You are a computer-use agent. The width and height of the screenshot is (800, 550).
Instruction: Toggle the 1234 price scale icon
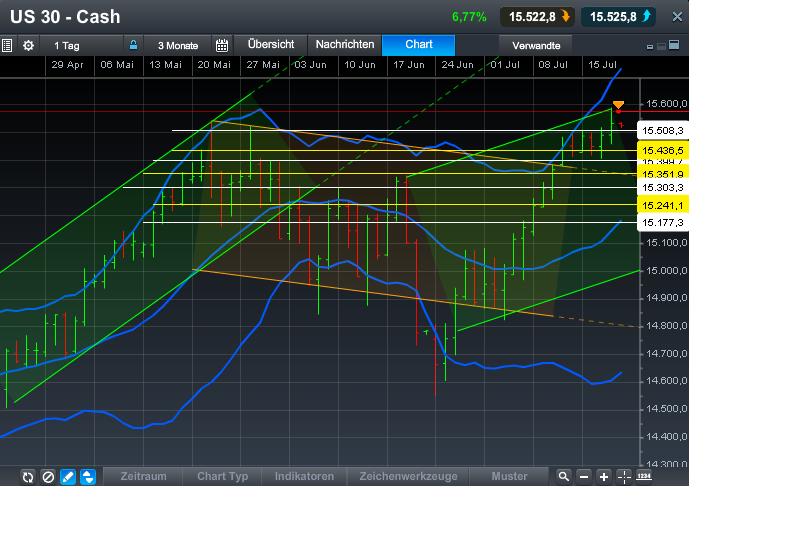pyautogui.click(x=643, y=476)
